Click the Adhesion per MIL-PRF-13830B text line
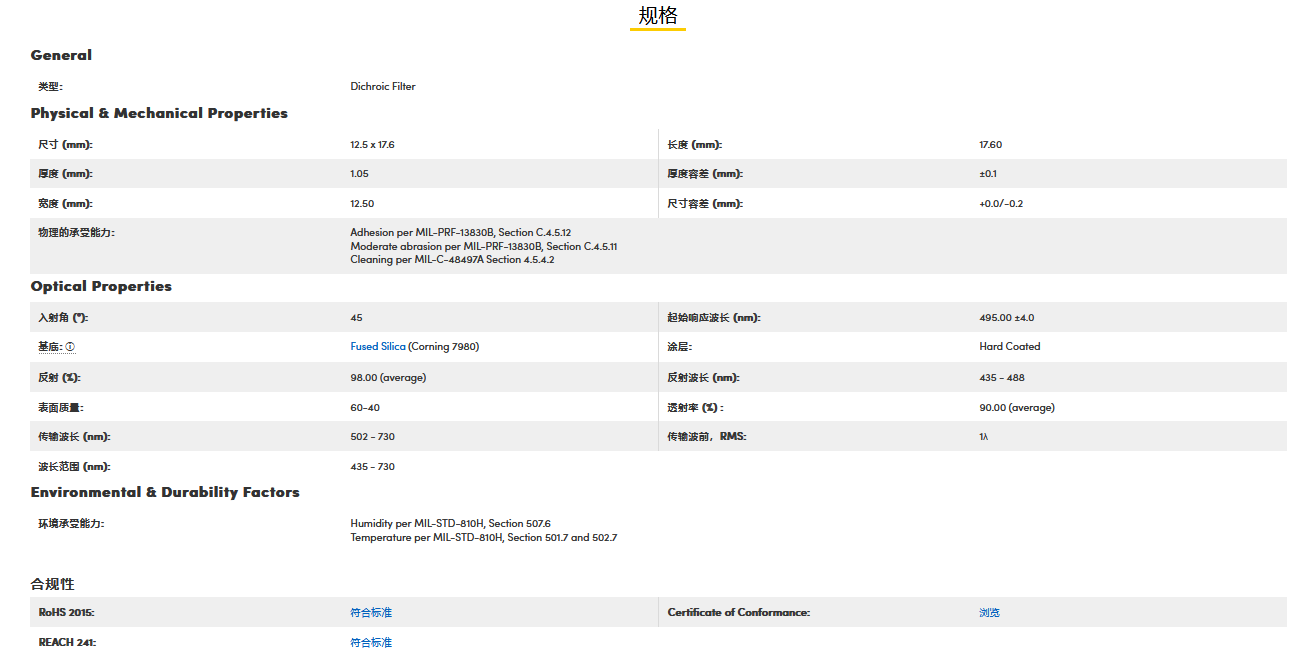1300x663 pixels. [x=460, y=233]
